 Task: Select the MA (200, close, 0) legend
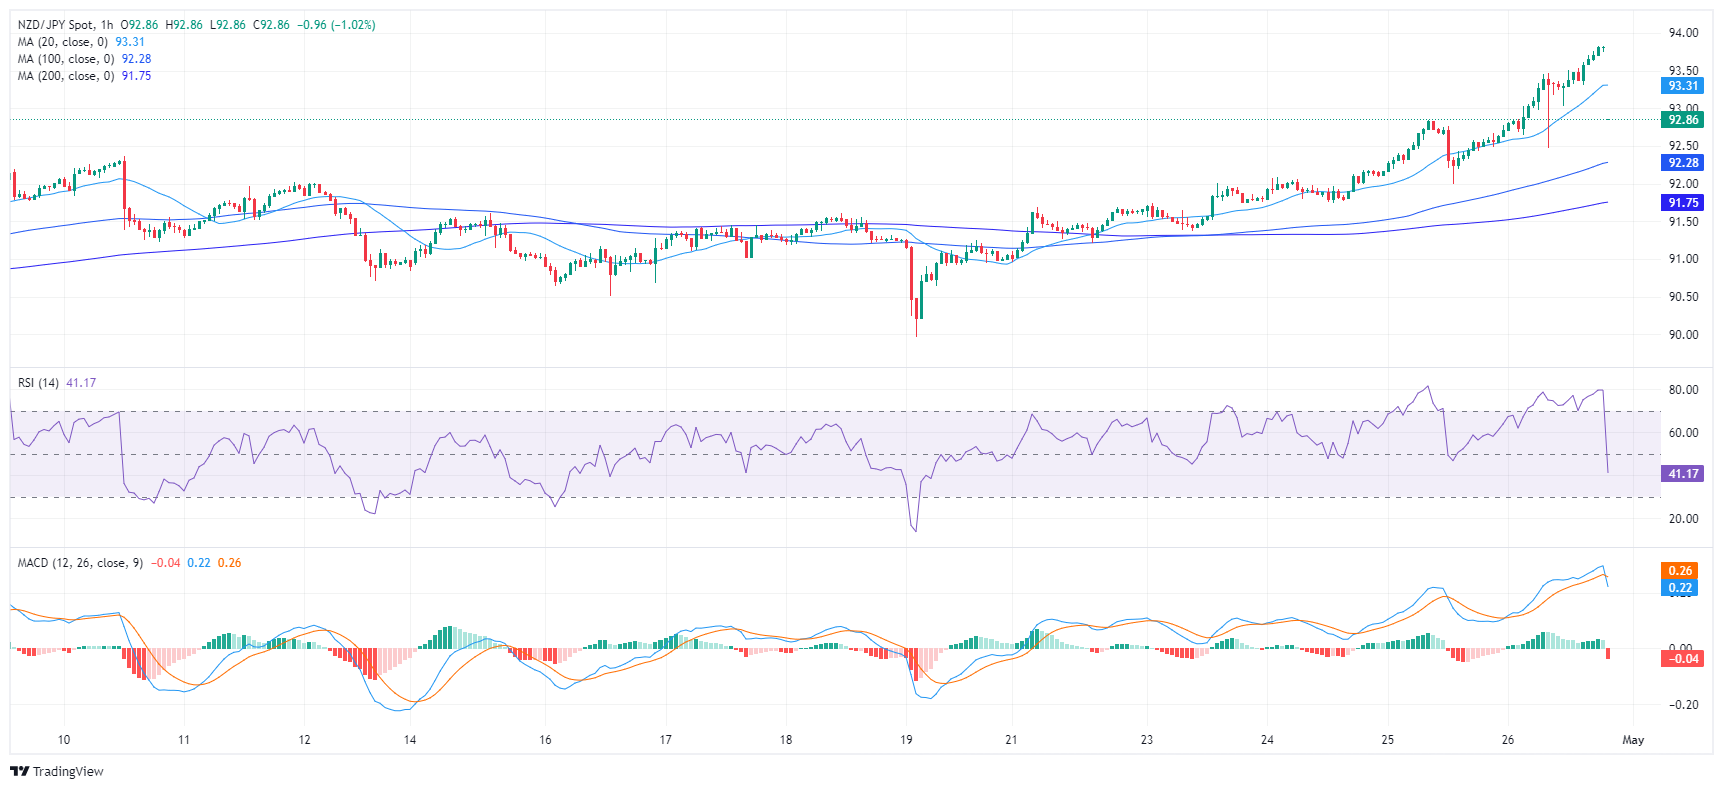pyautogui.click(x=67, y=76)
